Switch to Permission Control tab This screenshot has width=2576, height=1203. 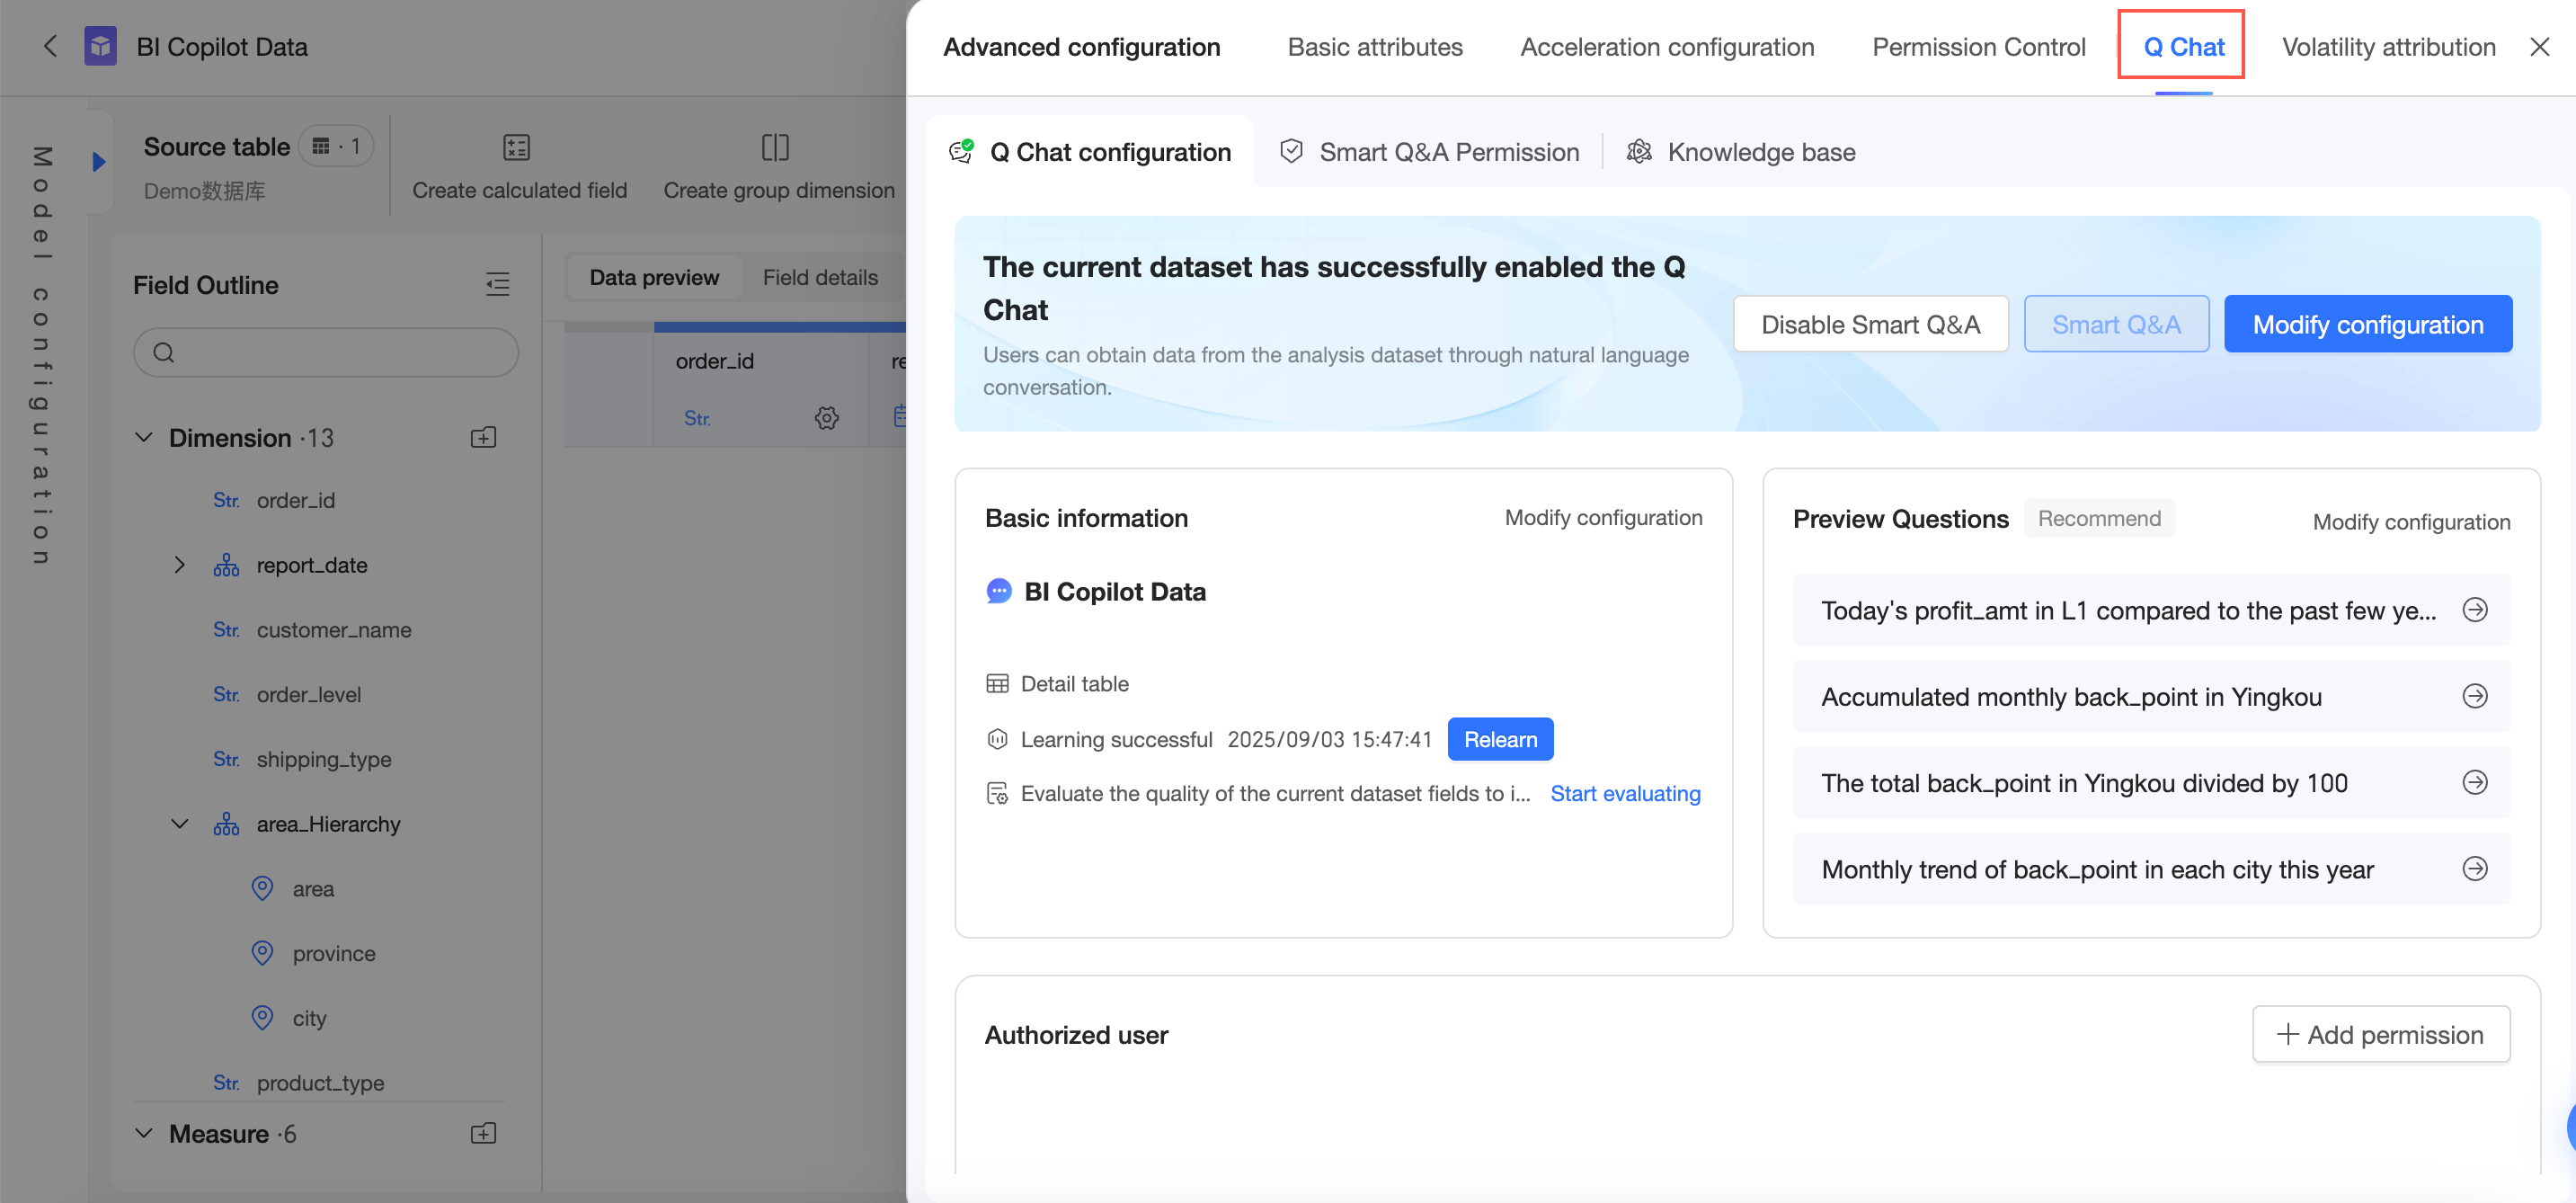tap(1978, 47)
